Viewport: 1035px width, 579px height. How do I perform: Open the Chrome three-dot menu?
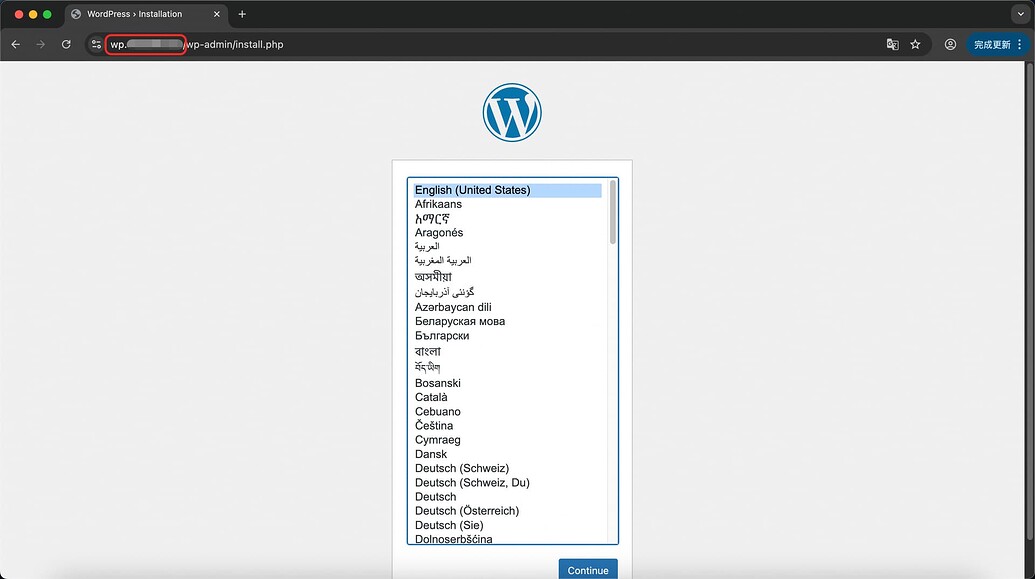tap(1020, 44)
